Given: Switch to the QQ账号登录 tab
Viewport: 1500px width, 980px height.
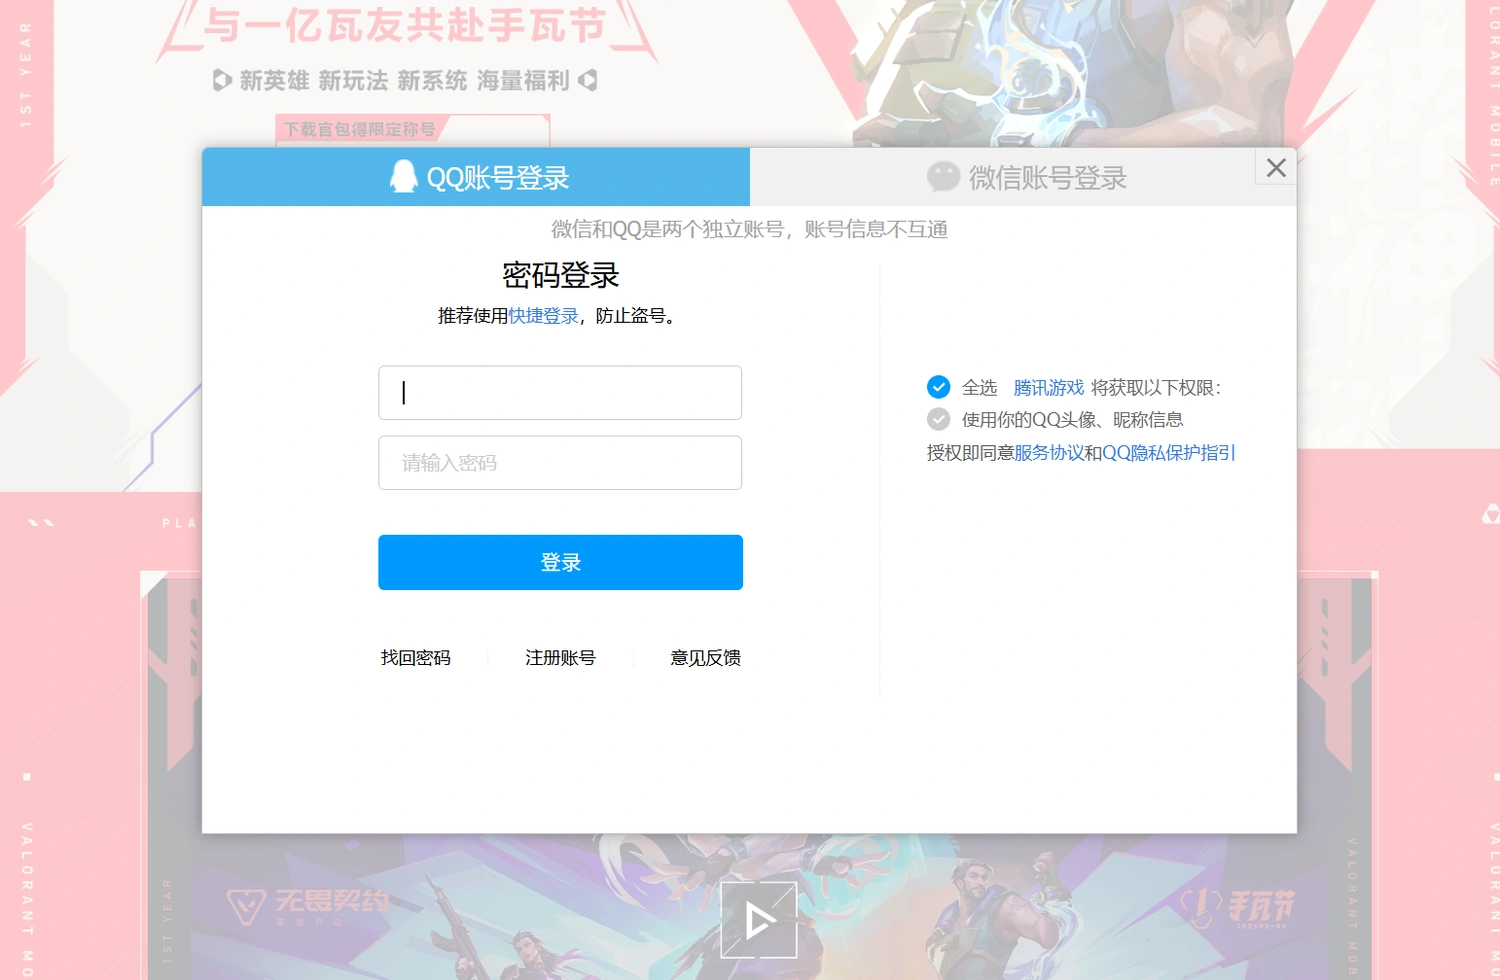Looking at the screenshot, I should coord(476,177).
